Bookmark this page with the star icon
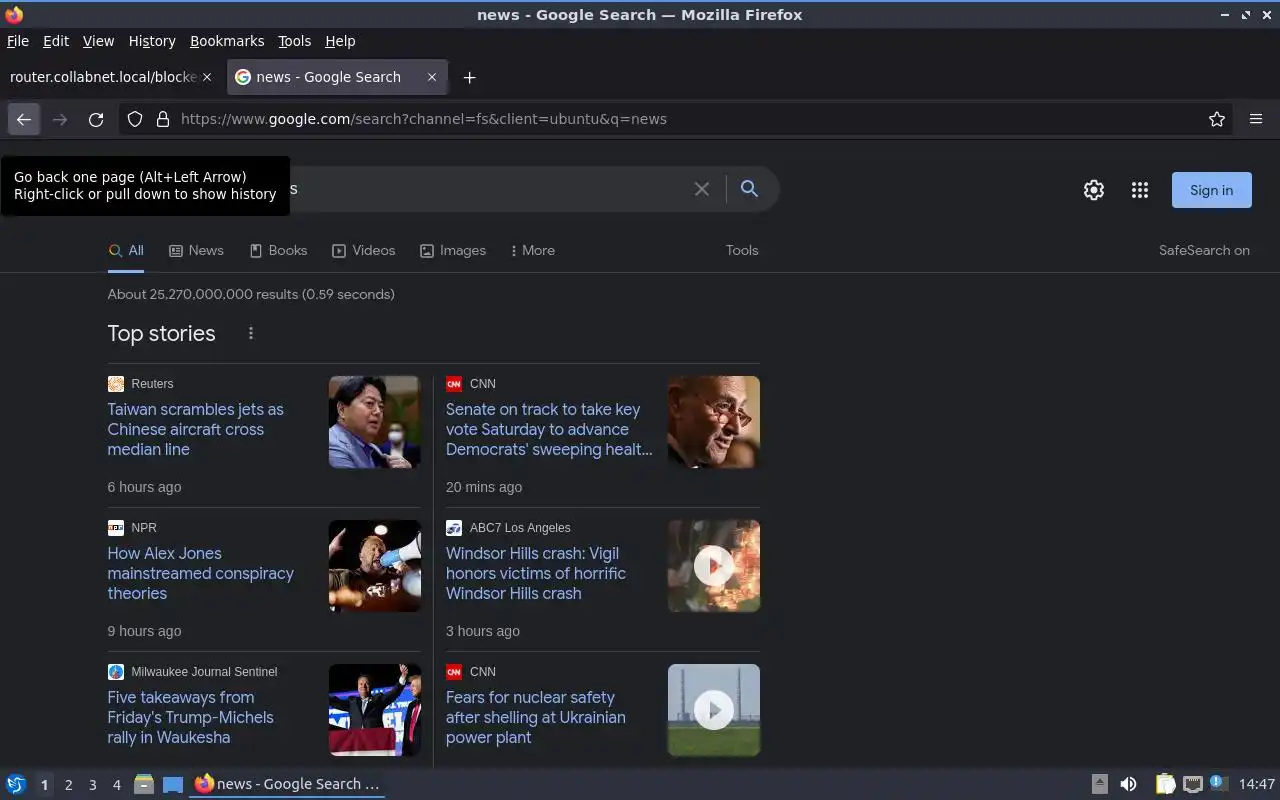 click(1217, 119)
